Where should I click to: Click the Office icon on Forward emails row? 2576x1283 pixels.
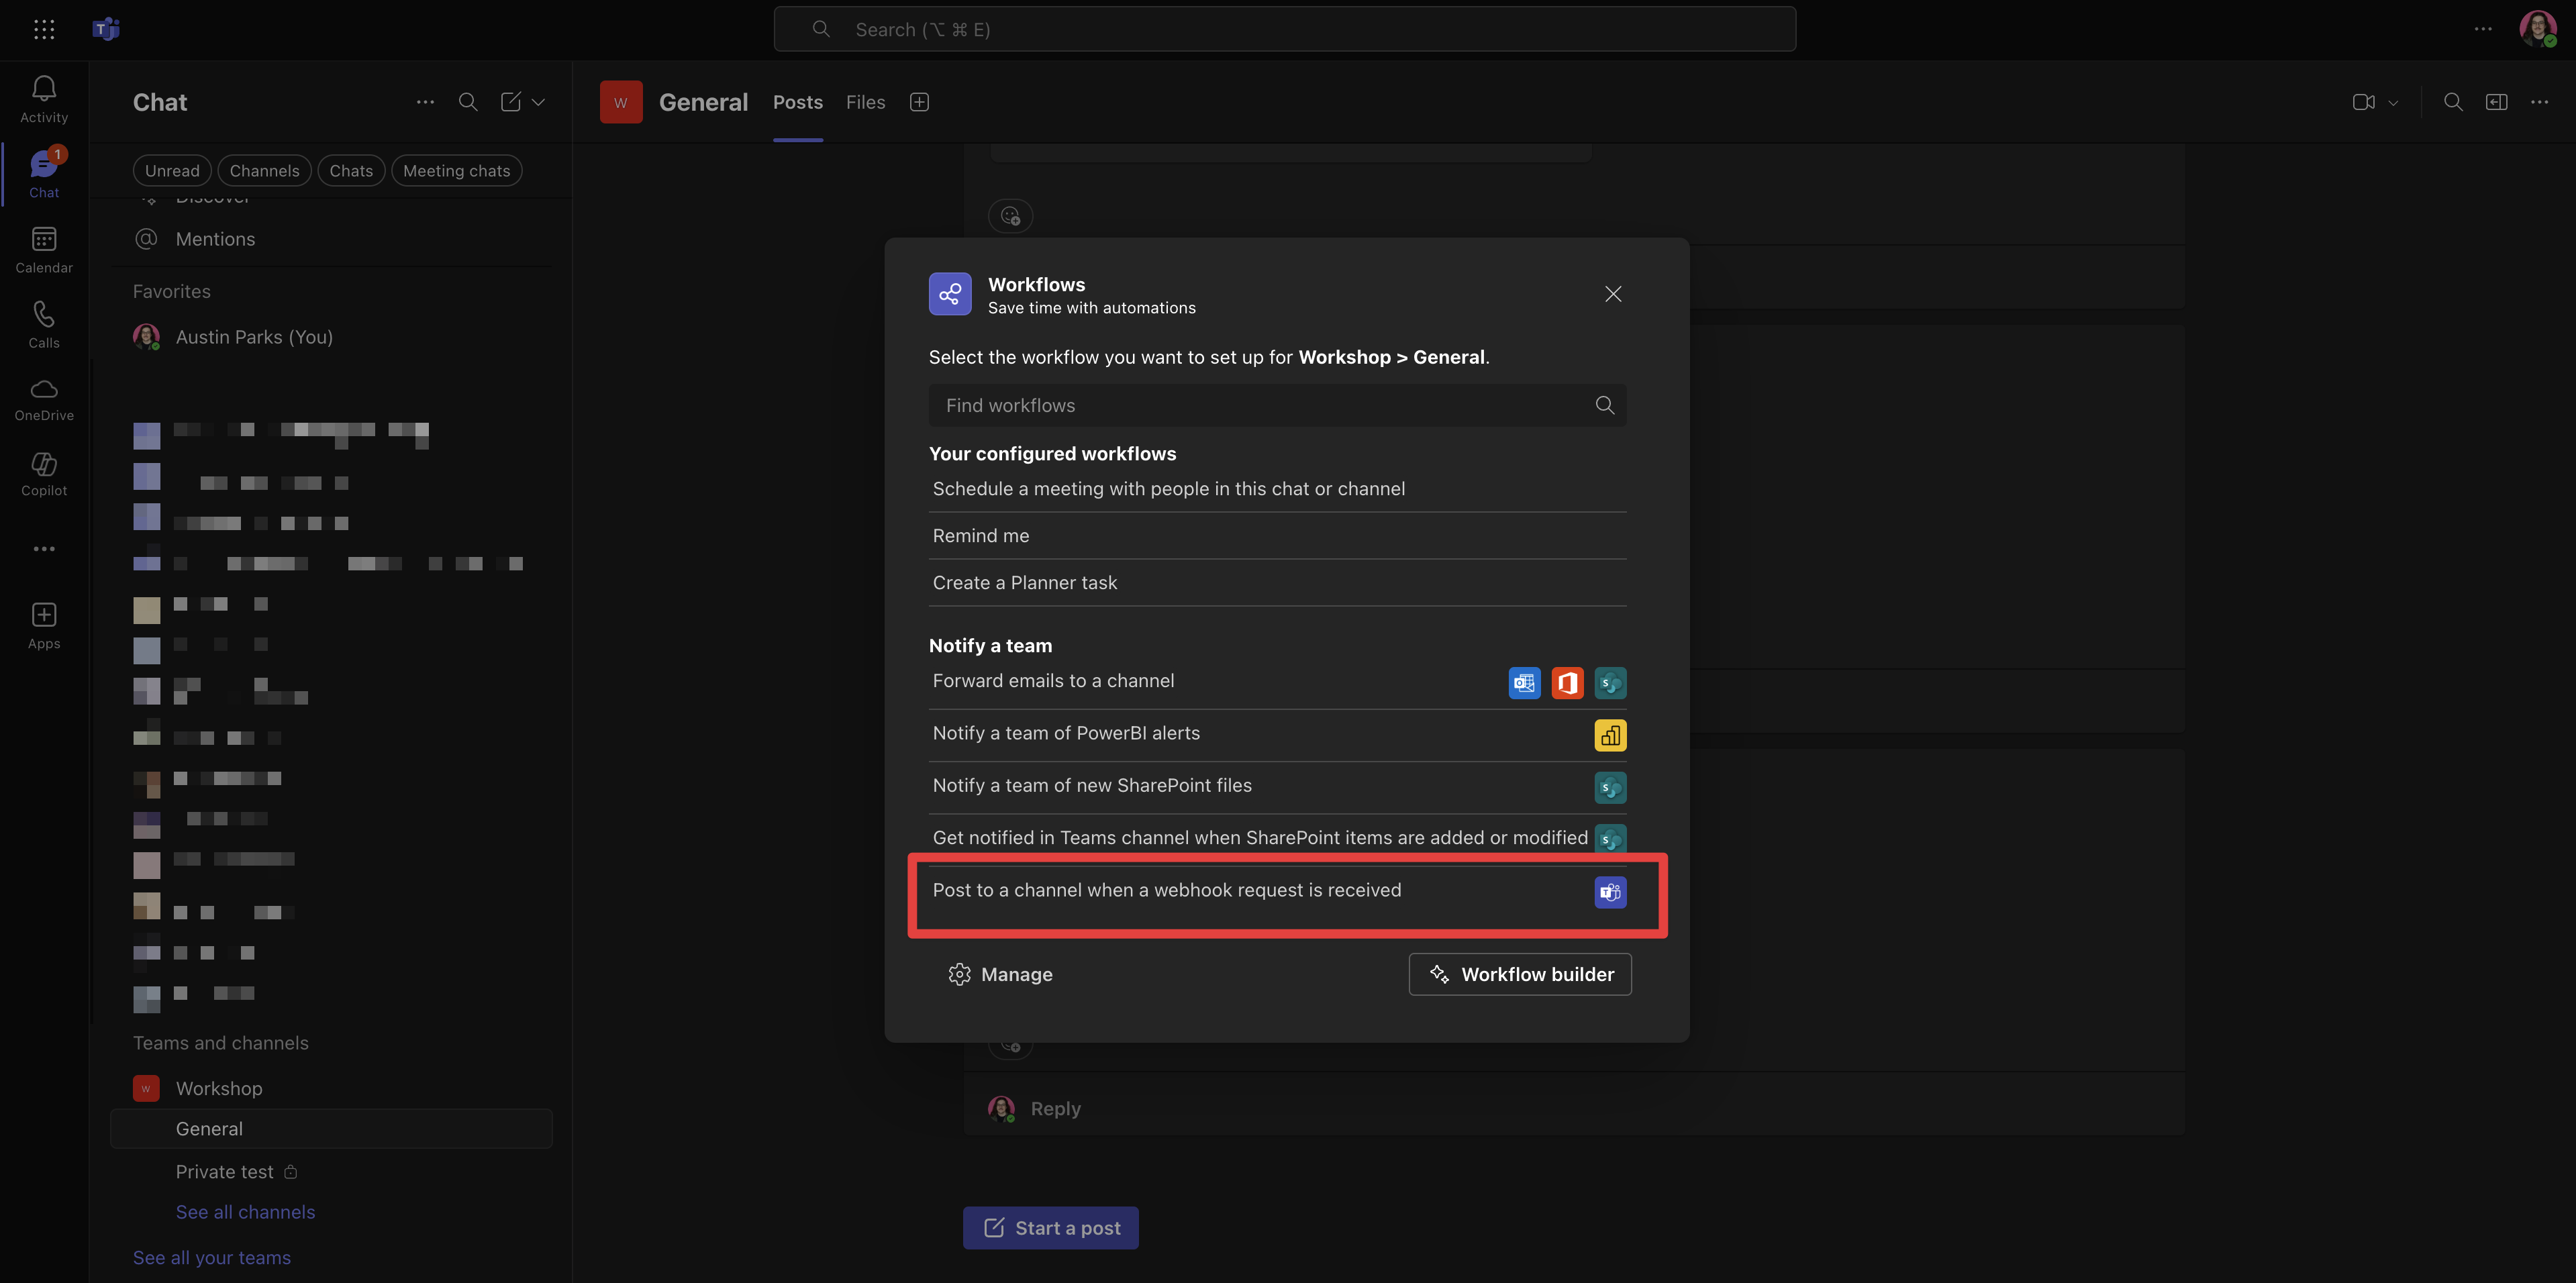point(1567,683)
